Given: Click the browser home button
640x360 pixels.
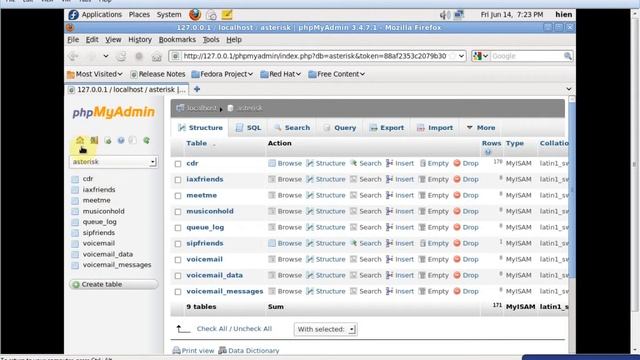Looking at the screenshot, I should click(x=157, y=57).
